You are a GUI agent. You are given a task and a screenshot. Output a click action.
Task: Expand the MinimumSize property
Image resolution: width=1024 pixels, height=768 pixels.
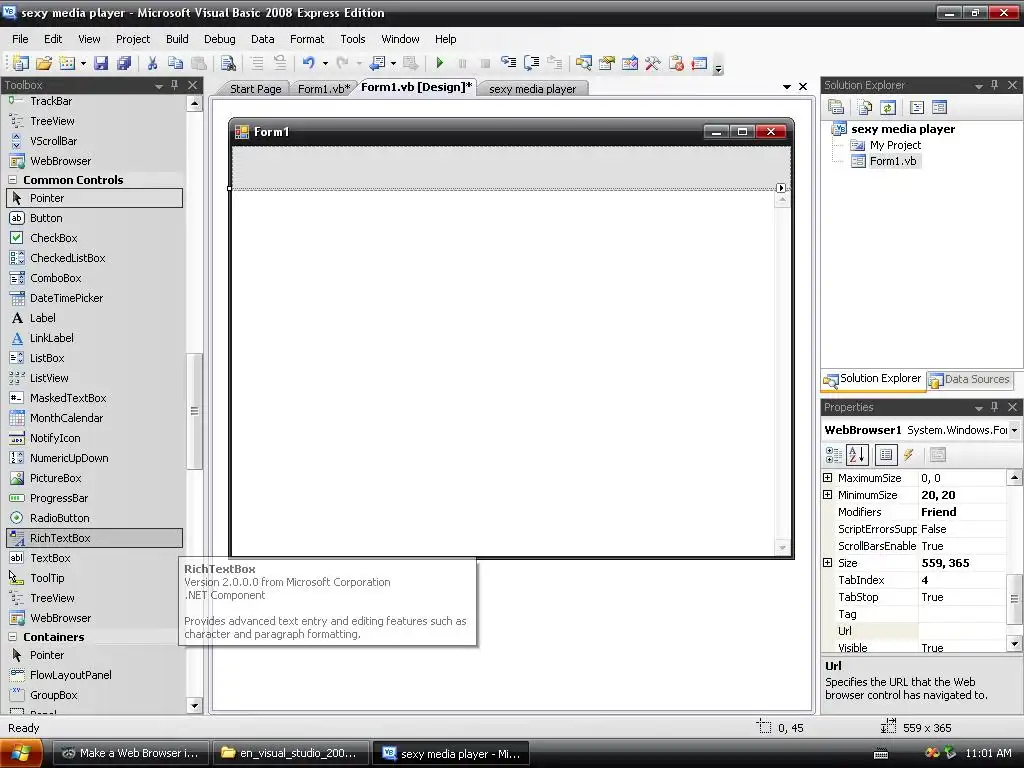click(827, 494)
